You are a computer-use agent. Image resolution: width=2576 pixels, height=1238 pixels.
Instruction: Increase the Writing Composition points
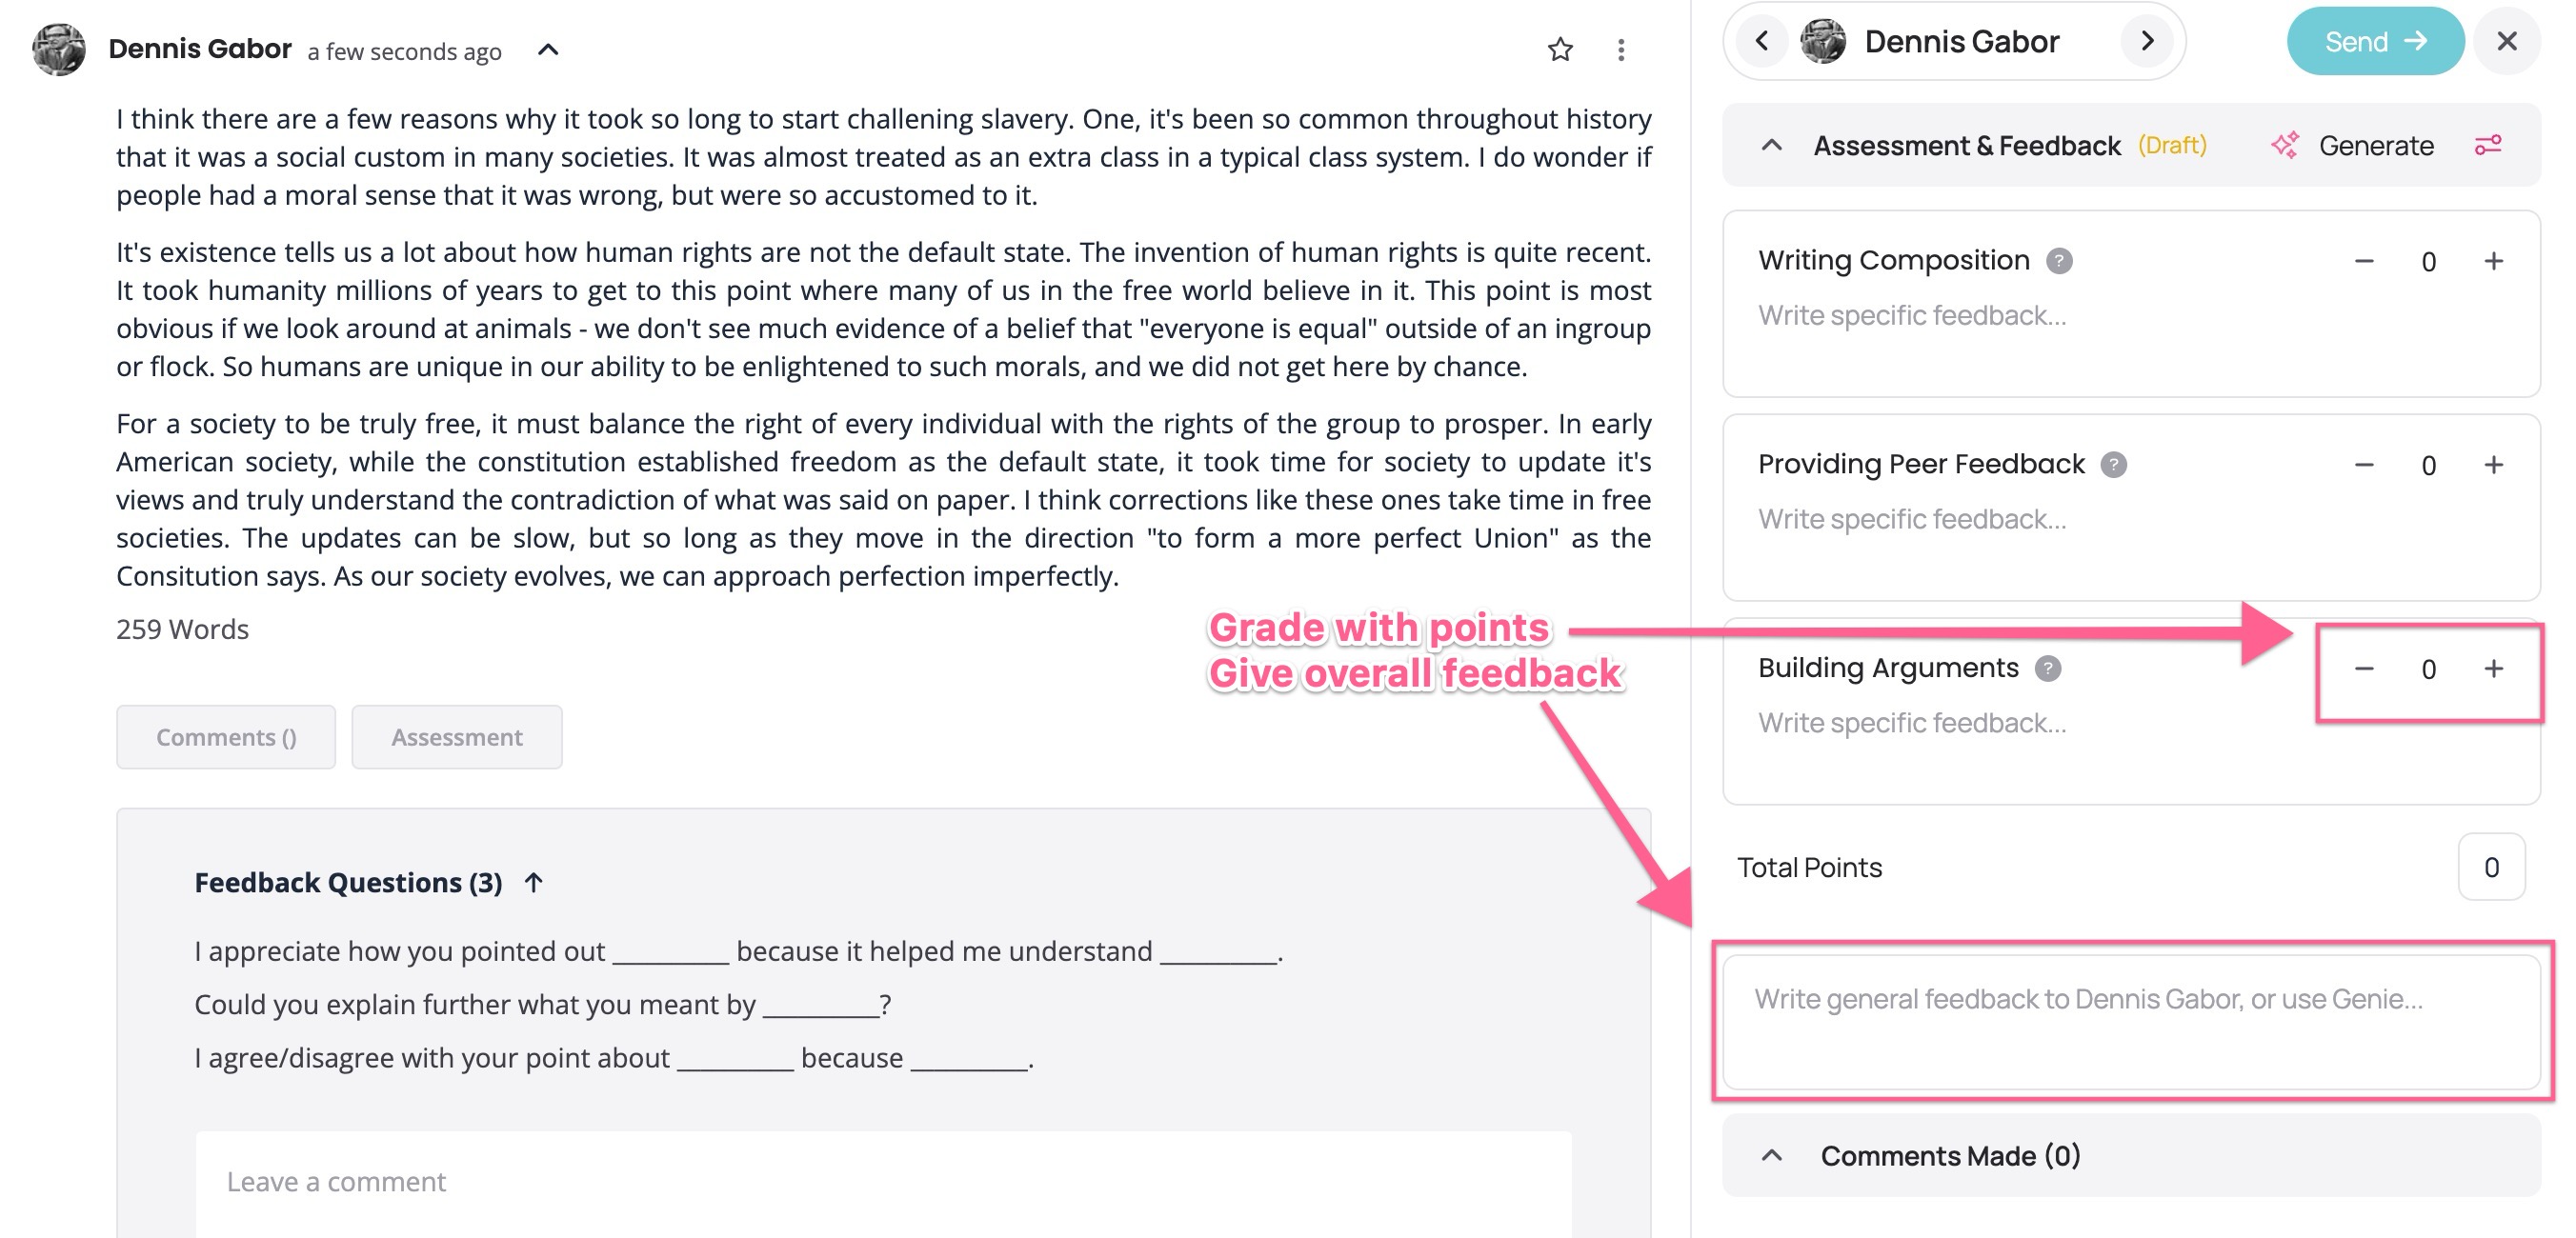[x=2493, y=262]
